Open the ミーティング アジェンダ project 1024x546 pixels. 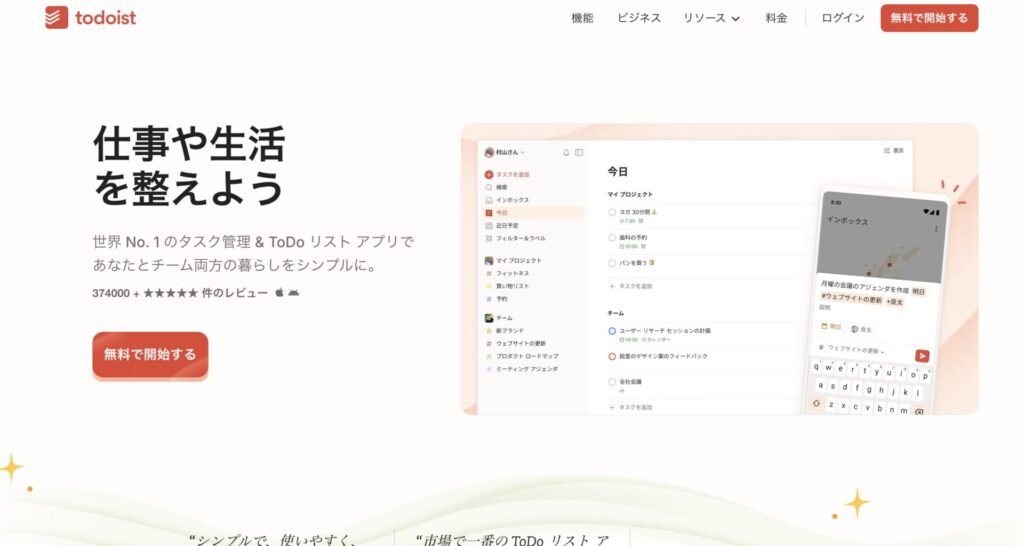click(522, 369)
